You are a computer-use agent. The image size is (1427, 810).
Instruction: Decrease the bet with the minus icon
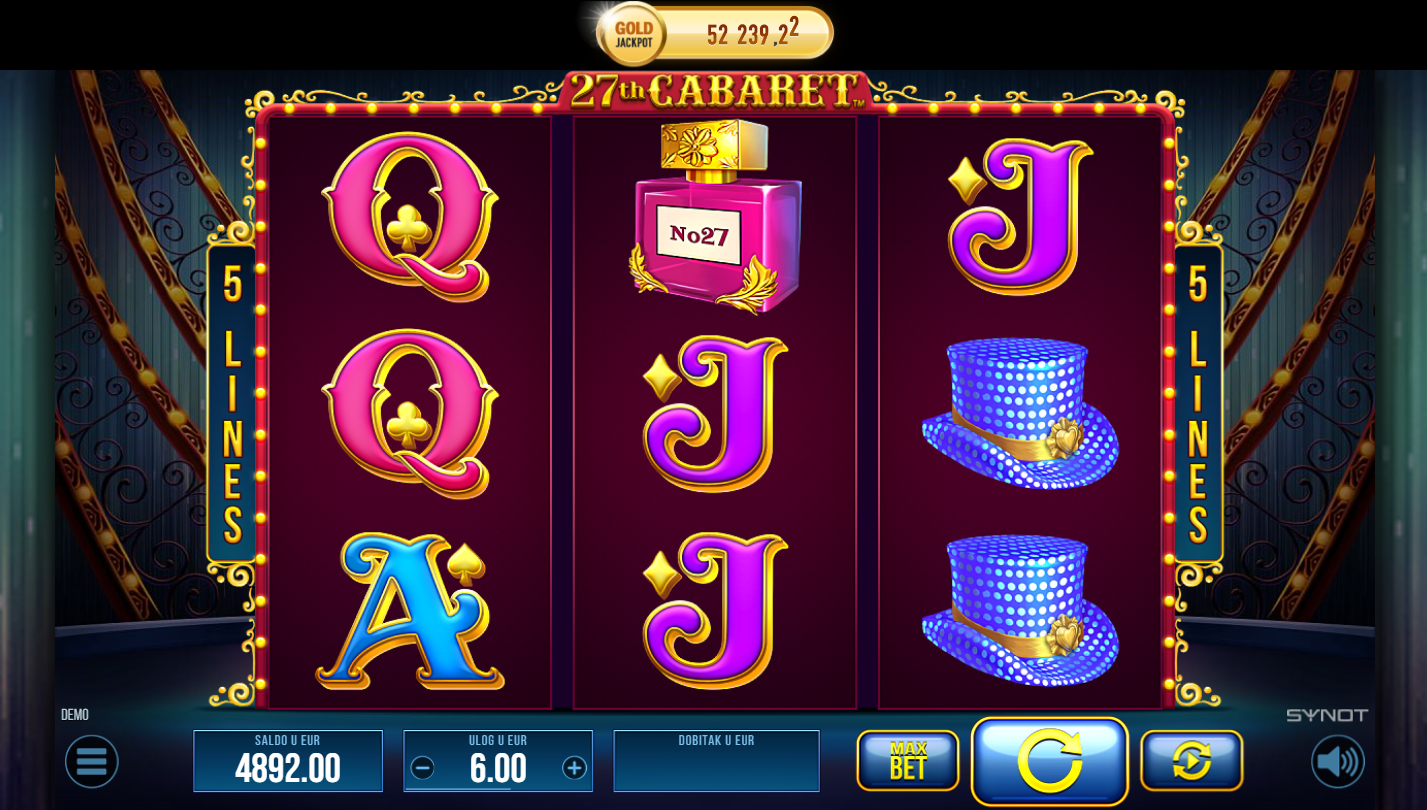423,768
